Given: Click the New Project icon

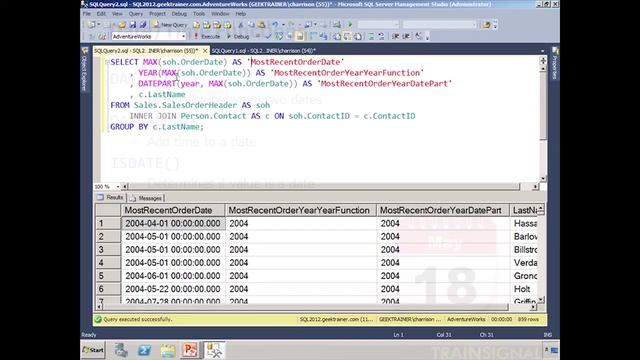Looking at the screenshot, I should [x=91, y=25].
